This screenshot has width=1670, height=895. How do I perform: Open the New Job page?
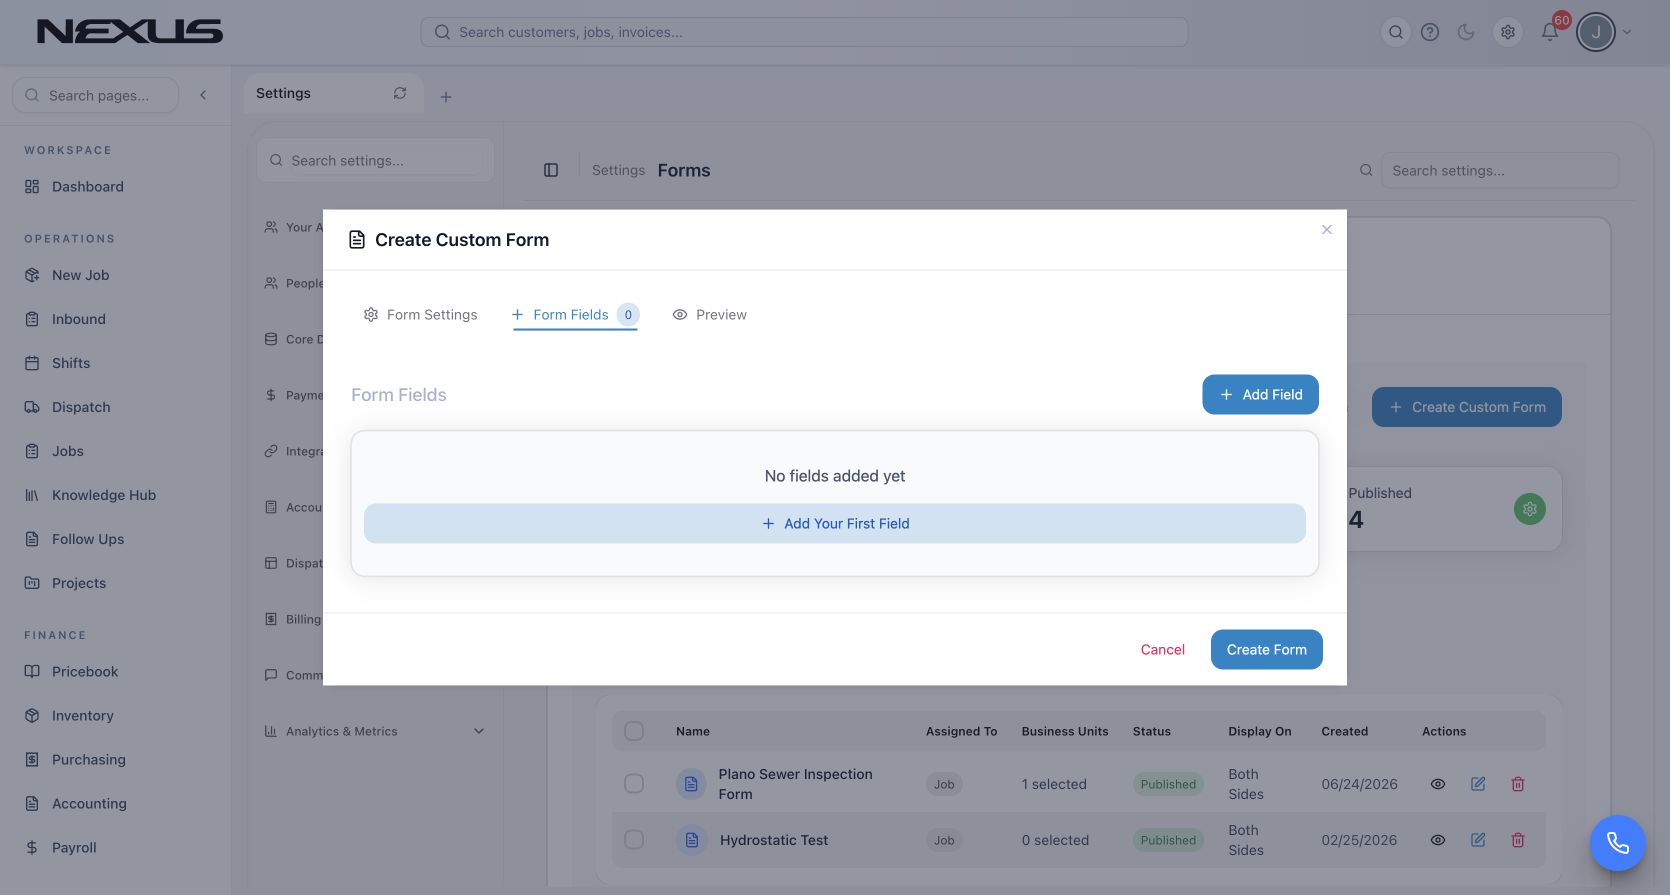81,275
